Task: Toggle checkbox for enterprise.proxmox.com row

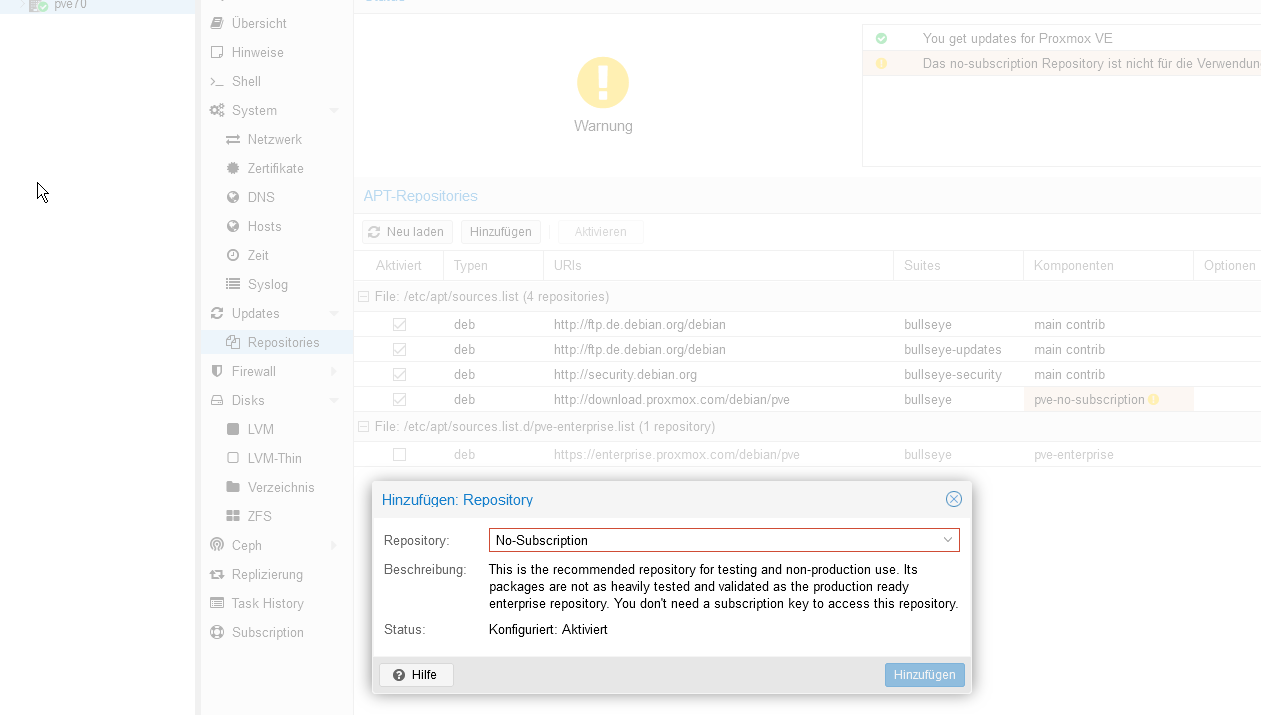Action: pos(399,454)
